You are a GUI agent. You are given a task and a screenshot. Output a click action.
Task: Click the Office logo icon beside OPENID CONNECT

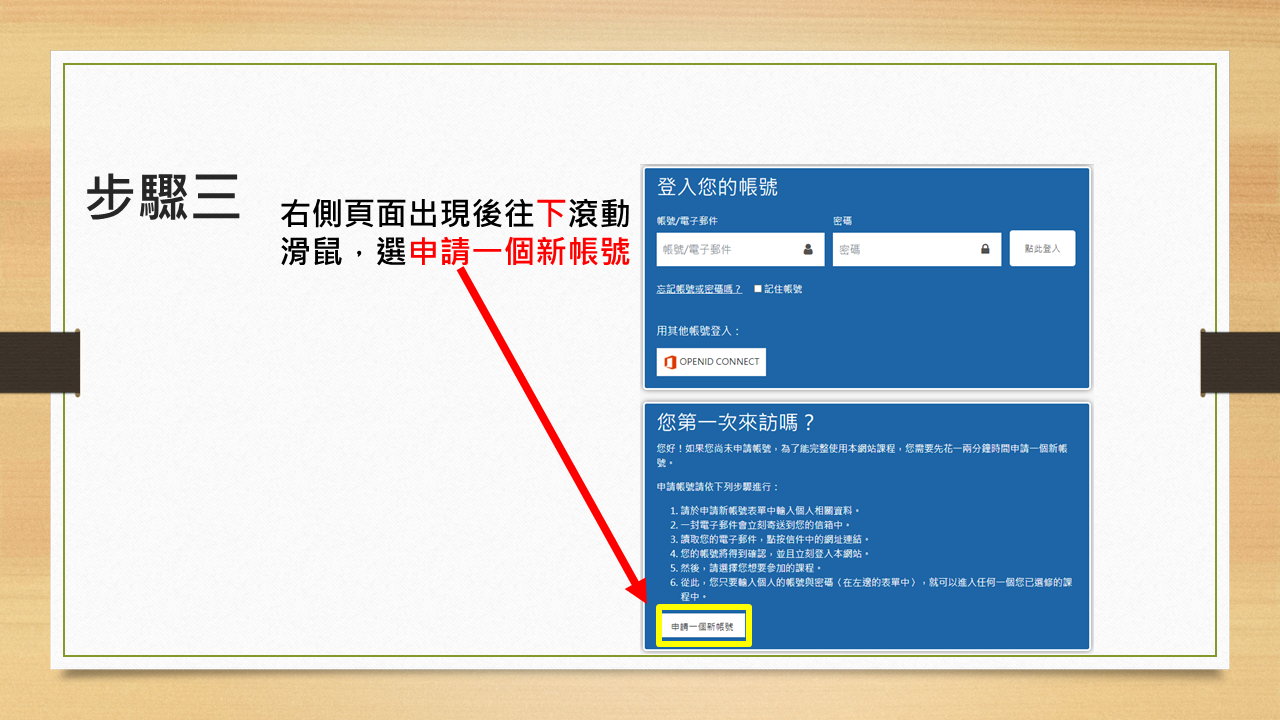pos(670,362)
